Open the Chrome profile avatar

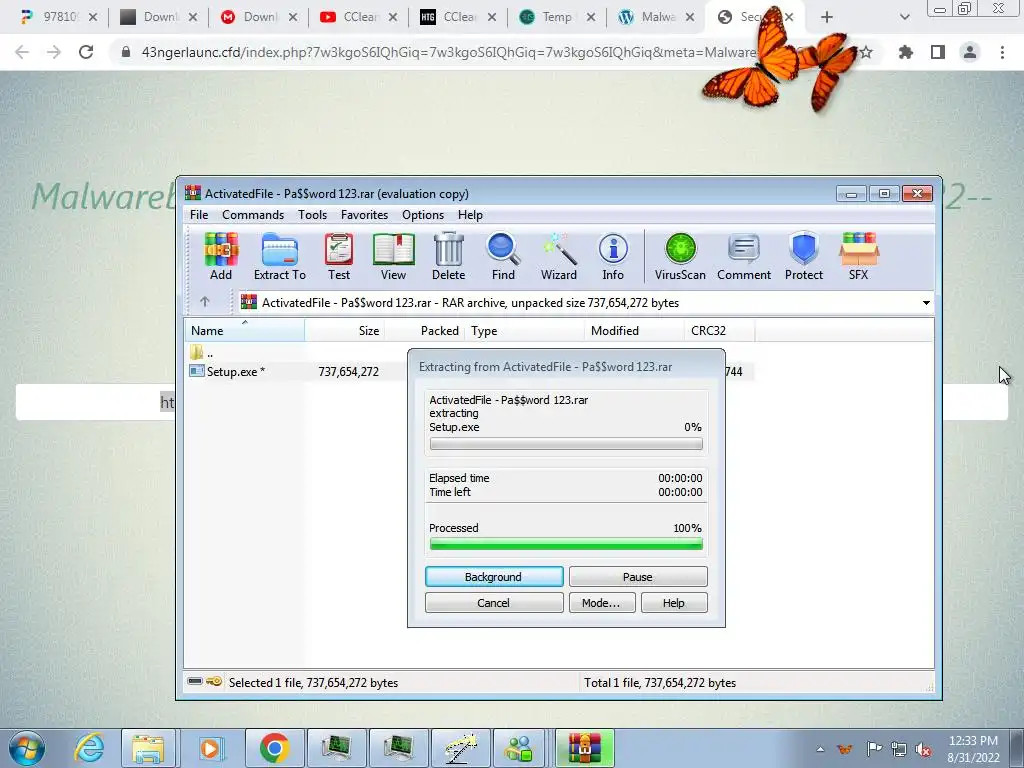(x=970, y=52)
